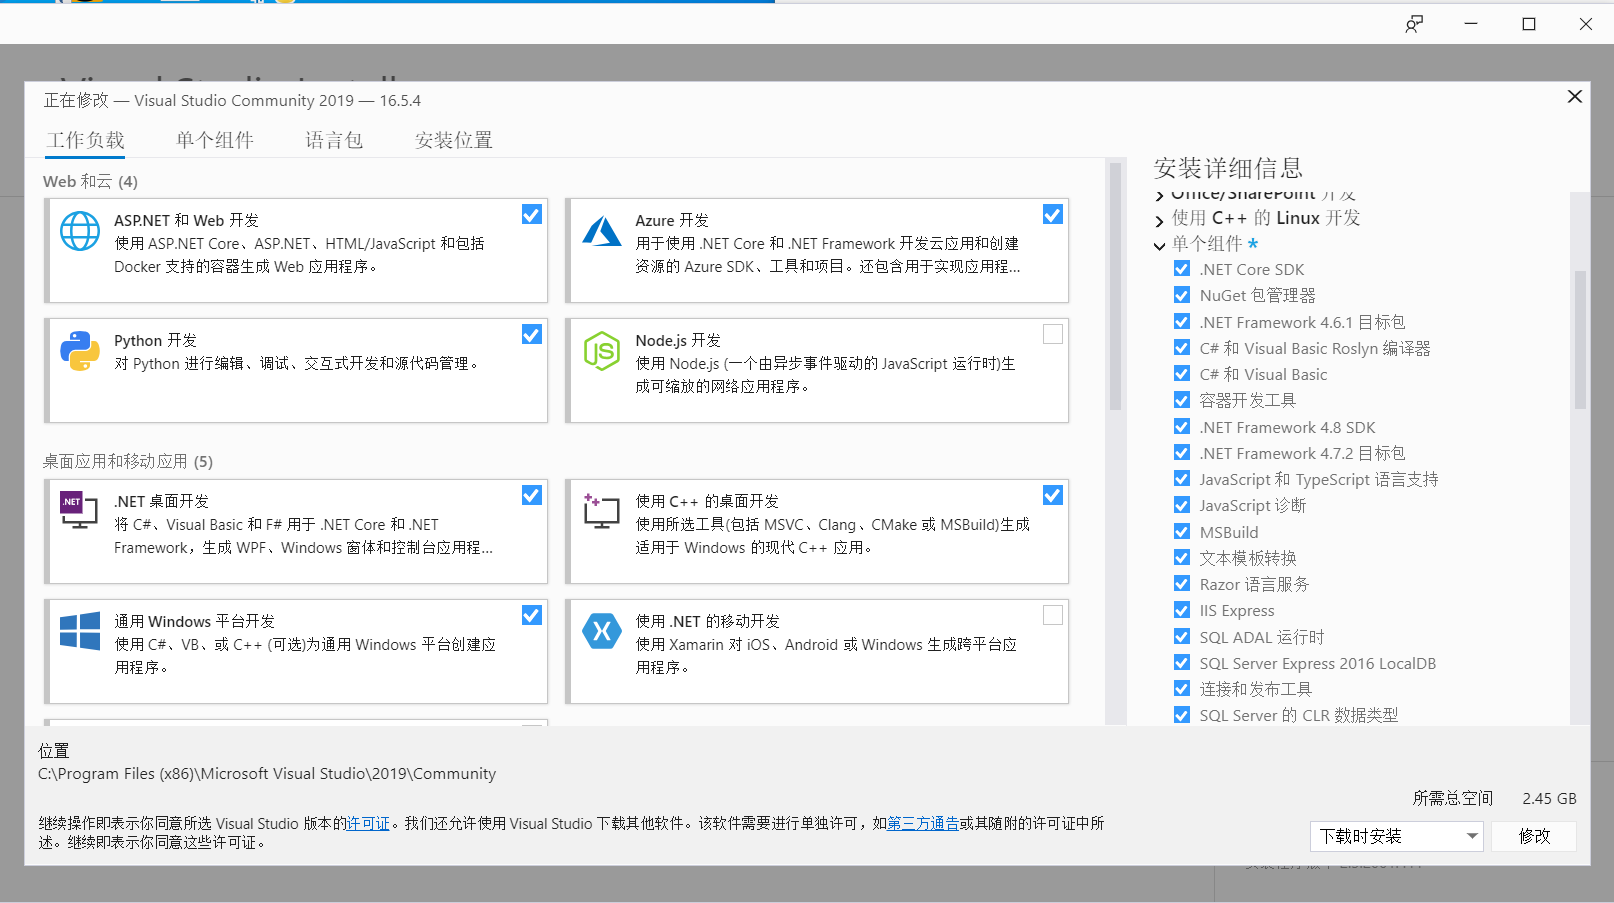The width and height of the screenshot is (1614, 903).
Task: Uncheck NuGet 包管理器 component
Action: tap(1182, 295)
